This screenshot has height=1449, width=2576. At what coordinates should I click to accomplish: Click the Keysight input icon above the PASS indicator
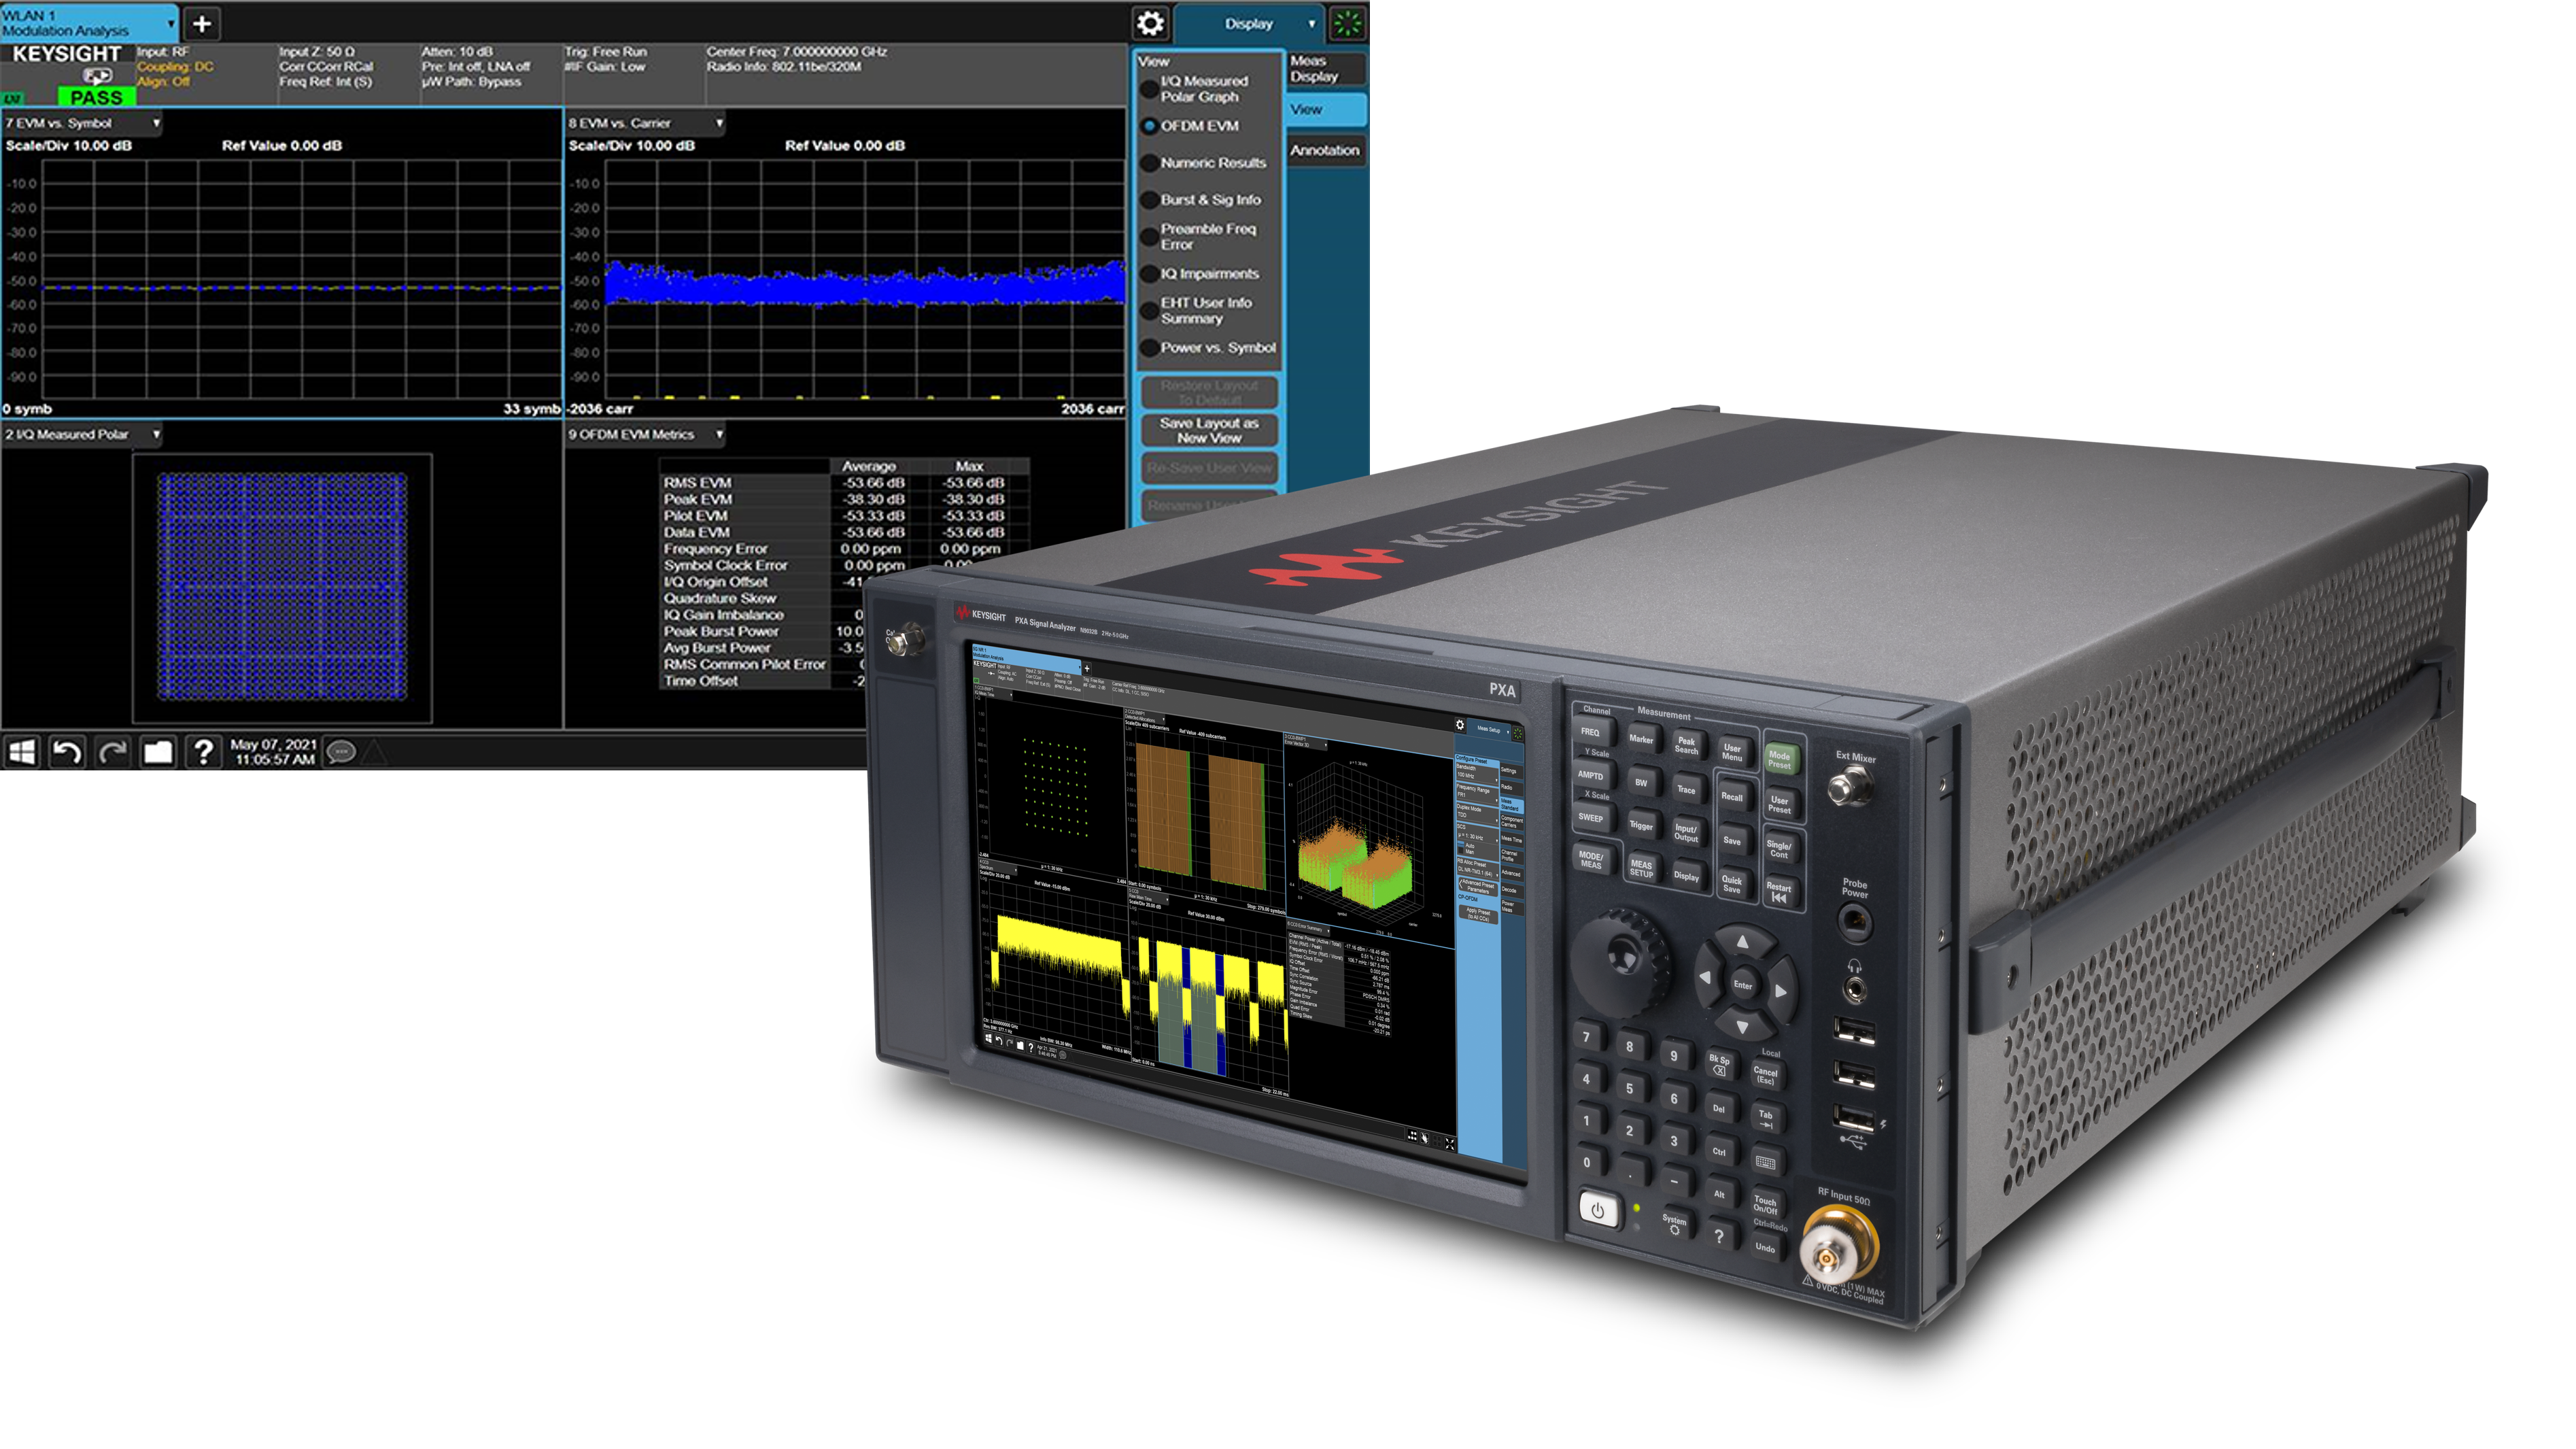pyautogui.click(x=97, y=76)
